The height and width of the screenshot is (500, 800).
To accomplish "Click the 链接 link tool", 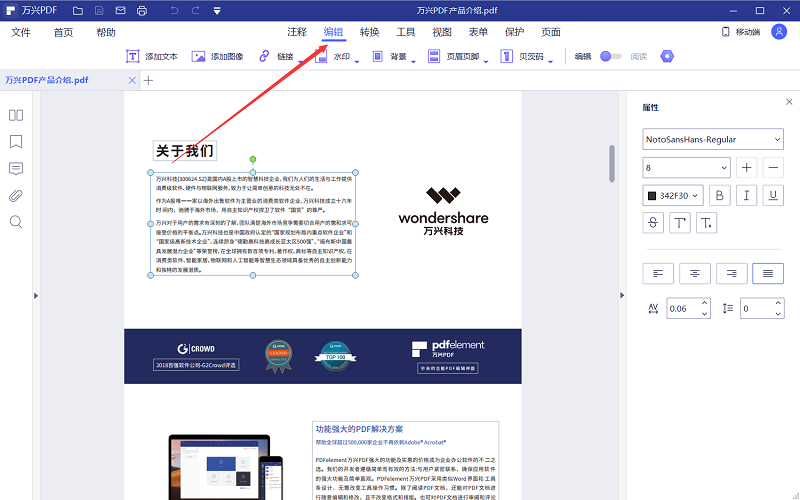I will click(277, 56).
